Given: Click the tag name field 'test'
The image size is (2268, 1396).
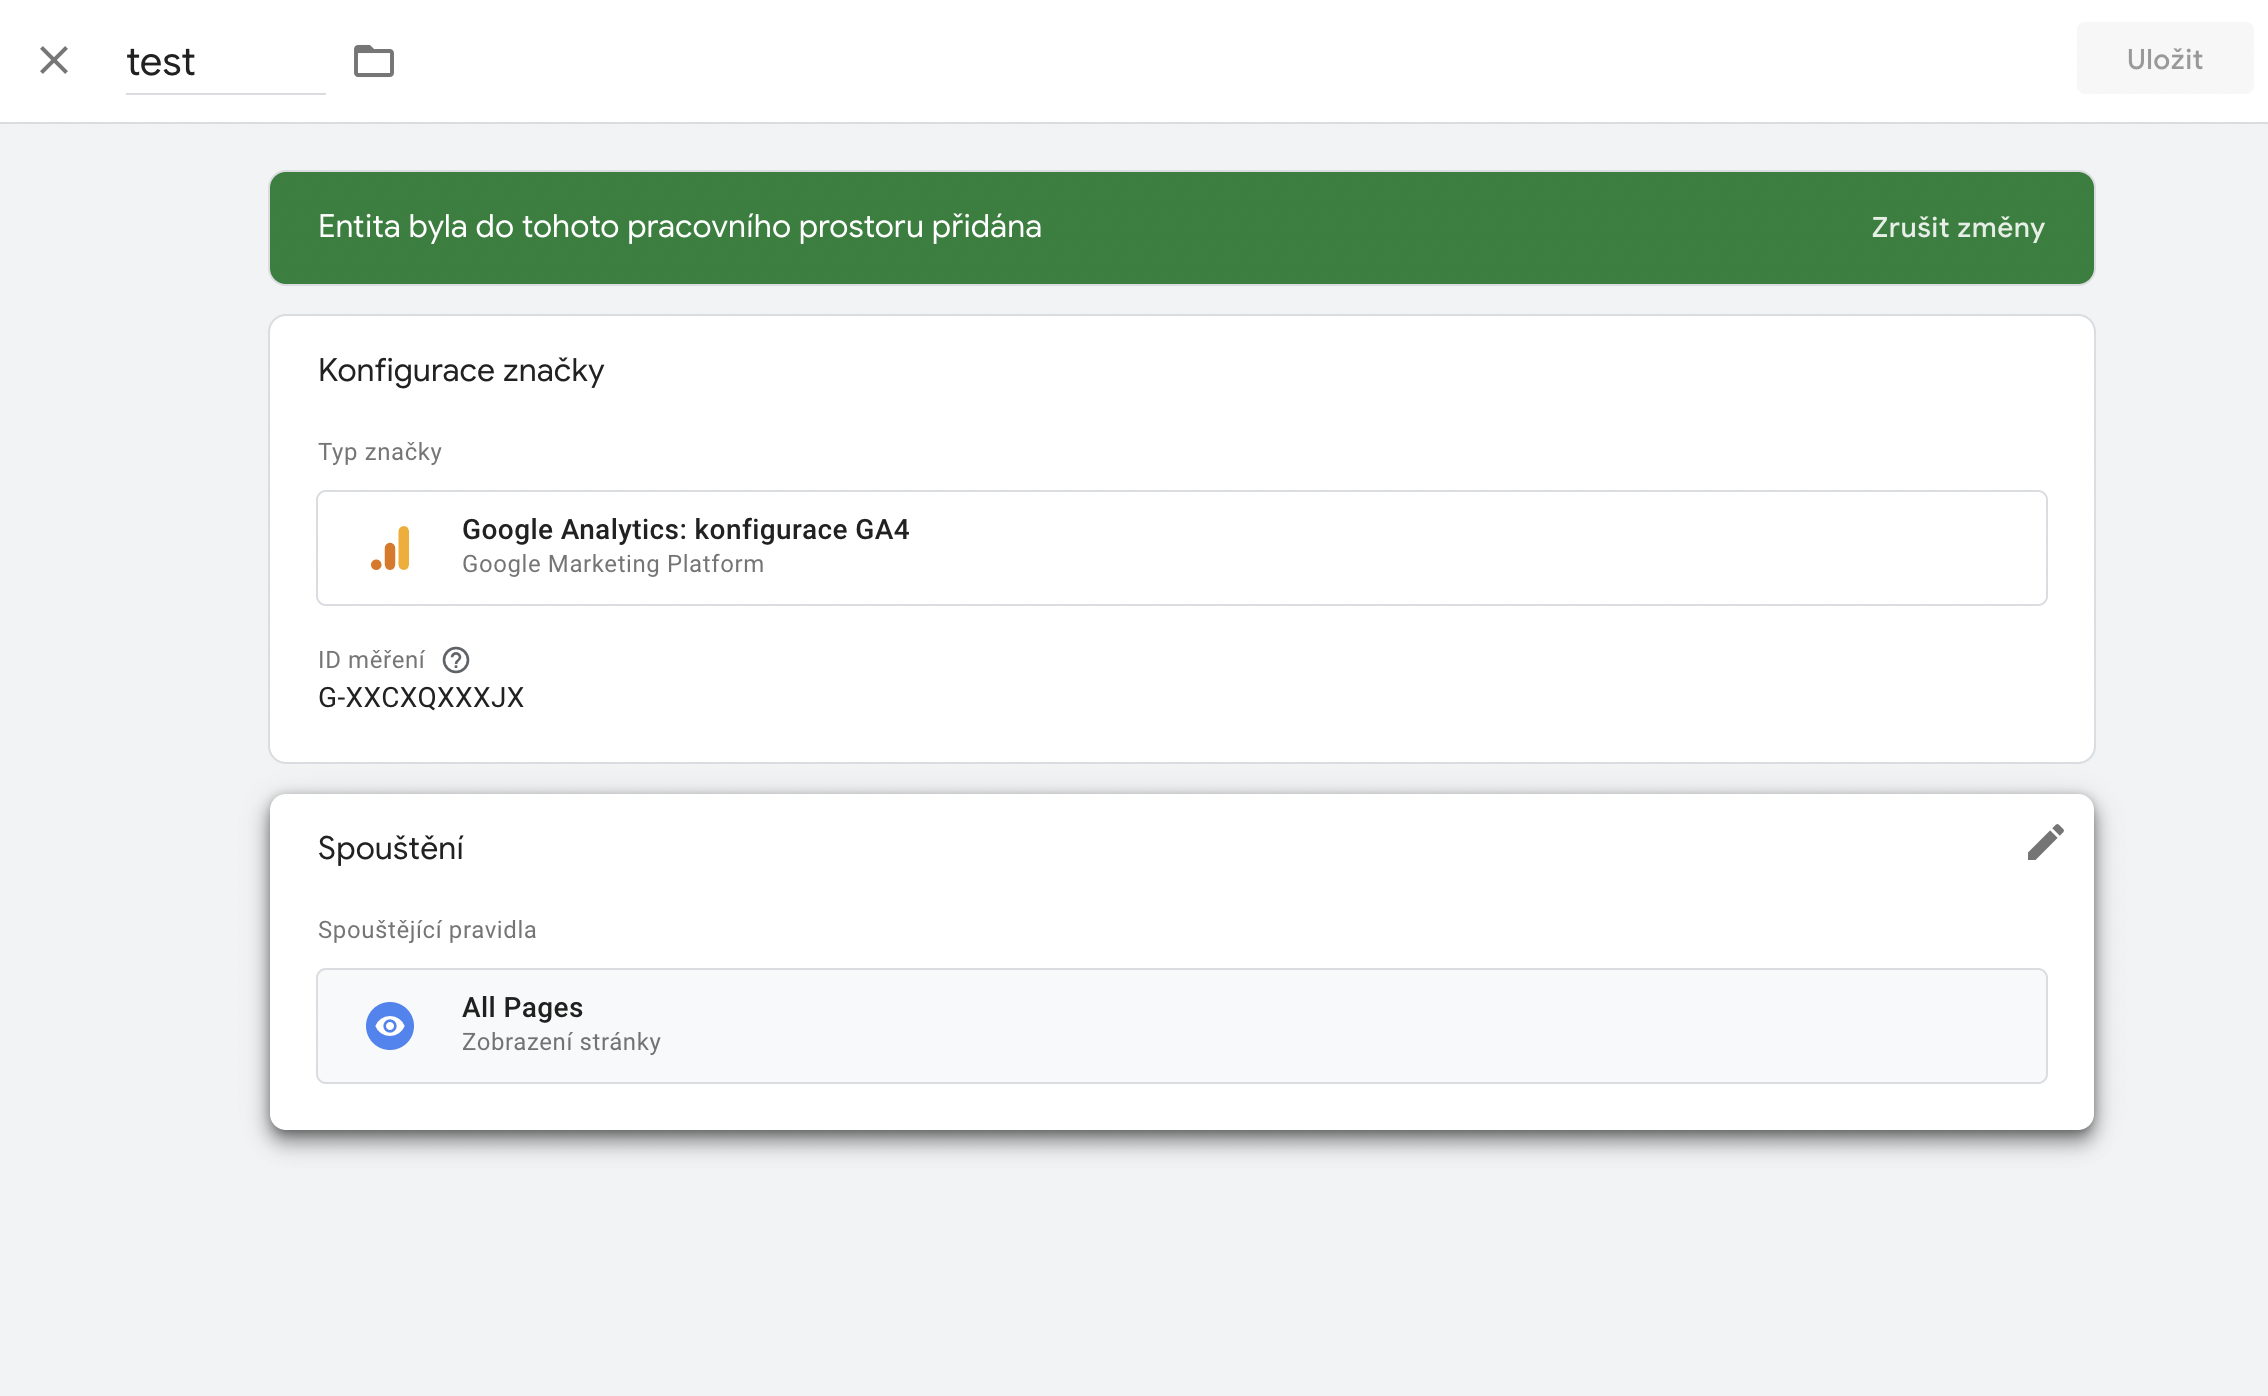Looking at the screenshot, I should [x=224, y=62].
